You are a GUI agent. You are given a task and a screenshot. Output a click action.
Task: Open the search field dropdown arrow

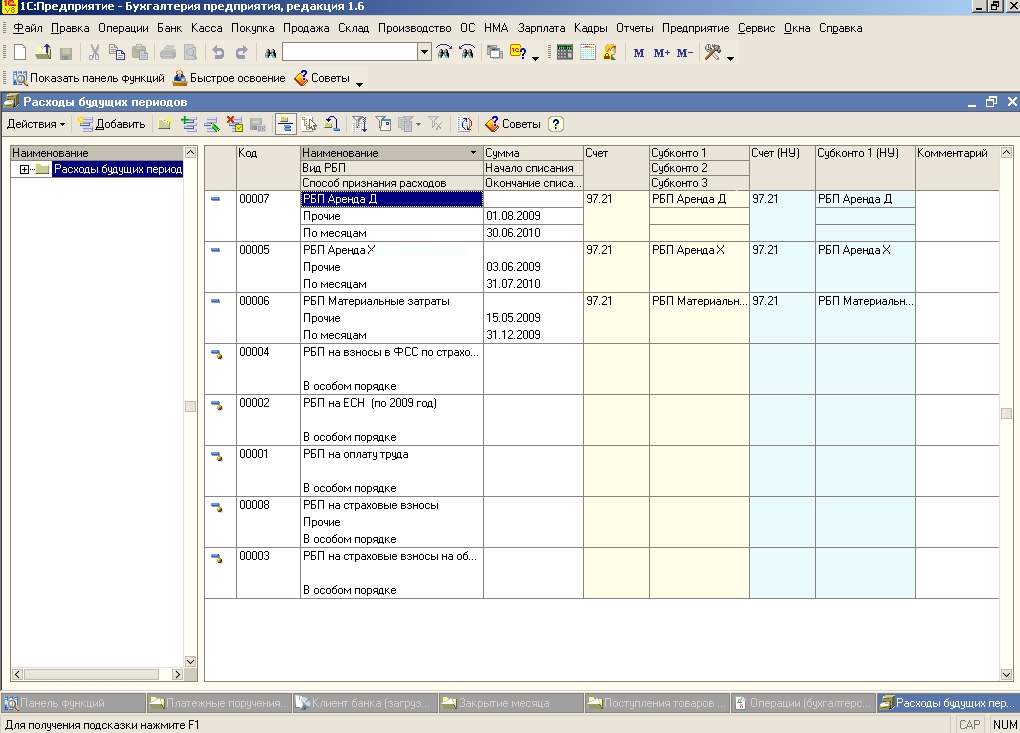pos(424,52)
